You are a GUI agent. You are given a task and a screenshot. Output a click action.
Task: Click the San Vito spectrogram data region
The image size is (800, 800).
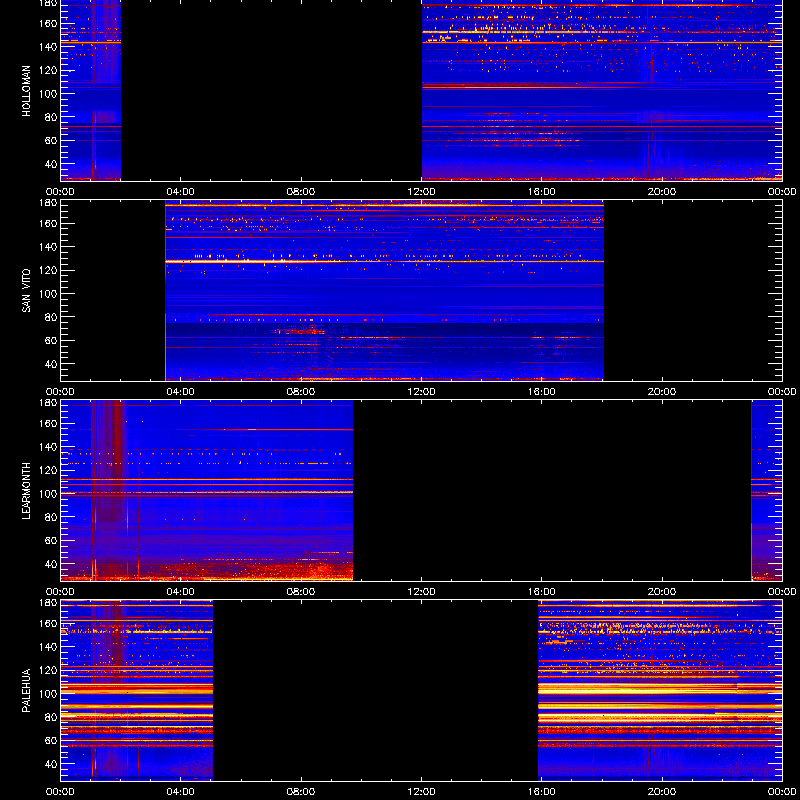click(x=385, y=291)
